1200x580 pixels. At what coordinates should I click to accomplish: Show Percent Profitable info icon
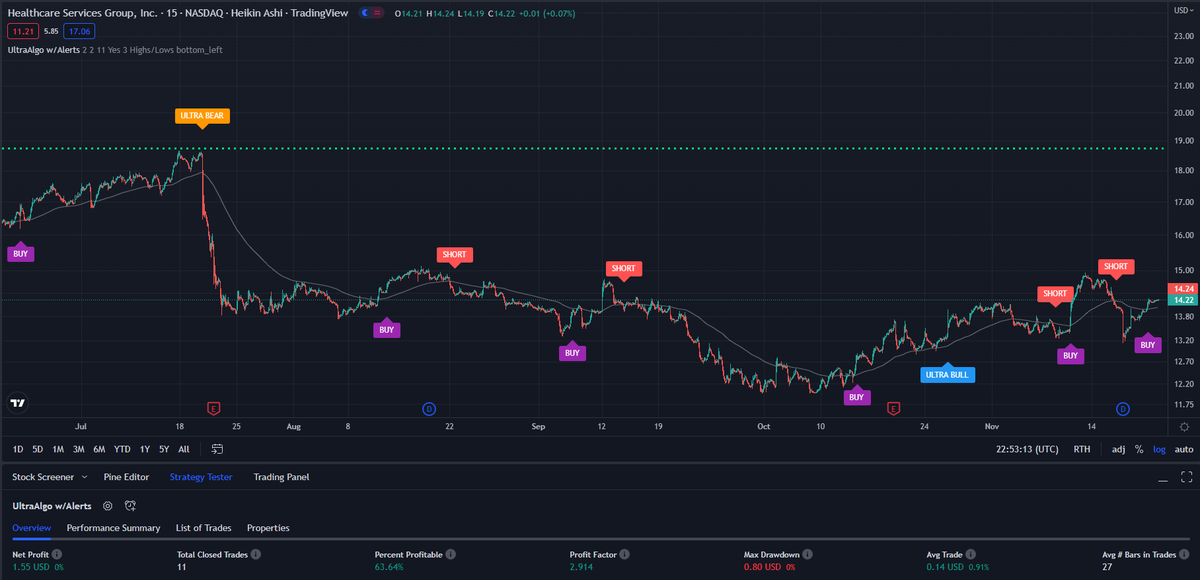[x=451, y=553]
